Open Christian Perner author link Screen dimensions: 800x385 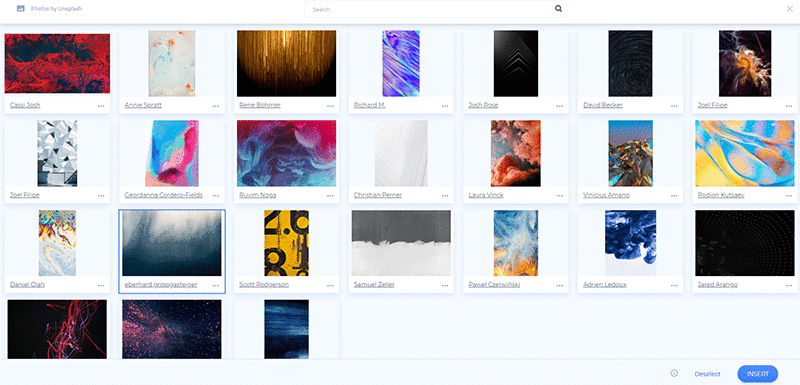coord(378,195)
